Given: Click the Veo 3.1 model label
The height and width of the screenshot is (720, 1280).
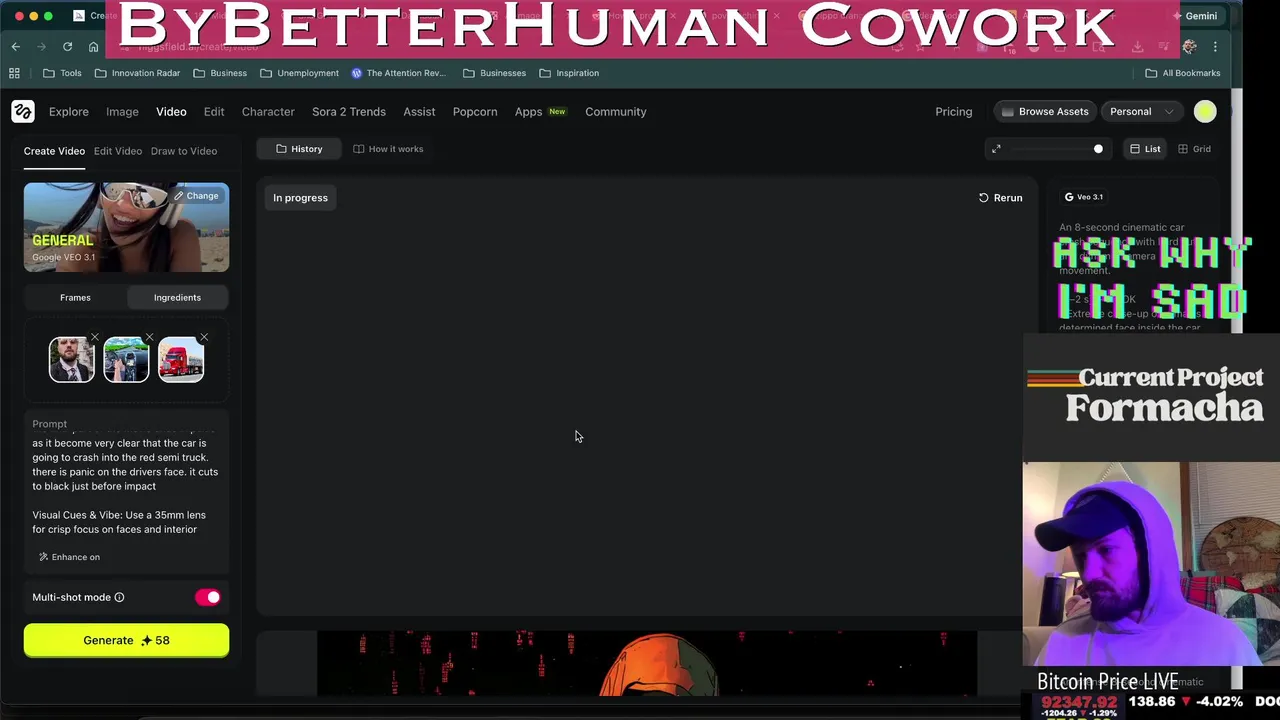Looking at the screenshot, I should [x=1083, y=197].
